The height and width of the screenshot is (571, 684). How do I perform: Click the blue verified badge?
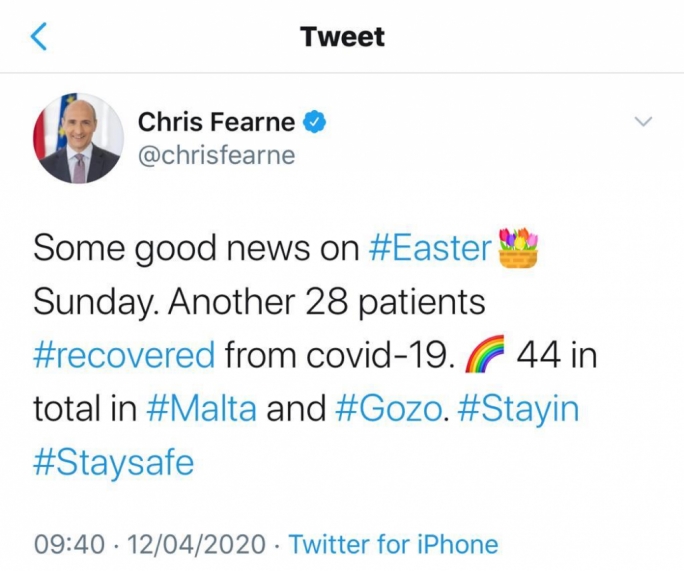click(316, 122)
